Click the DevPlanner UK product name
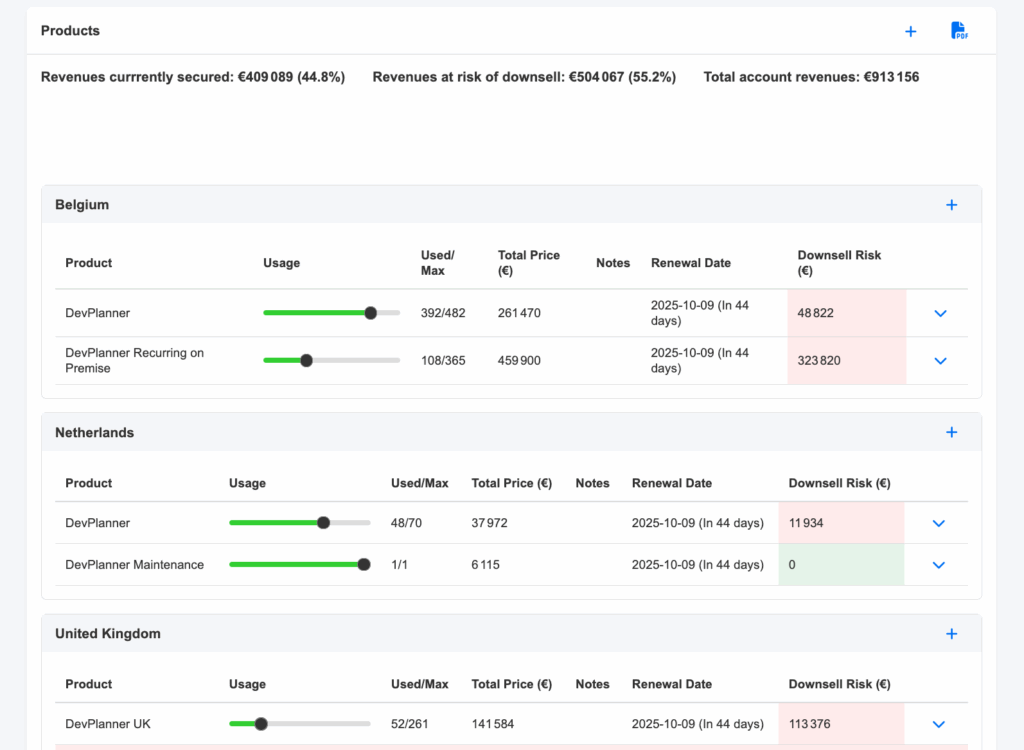 pyautogui.click(x=108, y=724)
